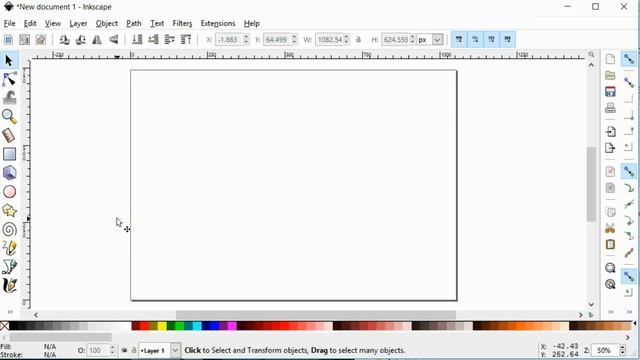This screenshot has width=640, height=360.
Task: Pick the Spiral tool
Action: coord(9,229)
